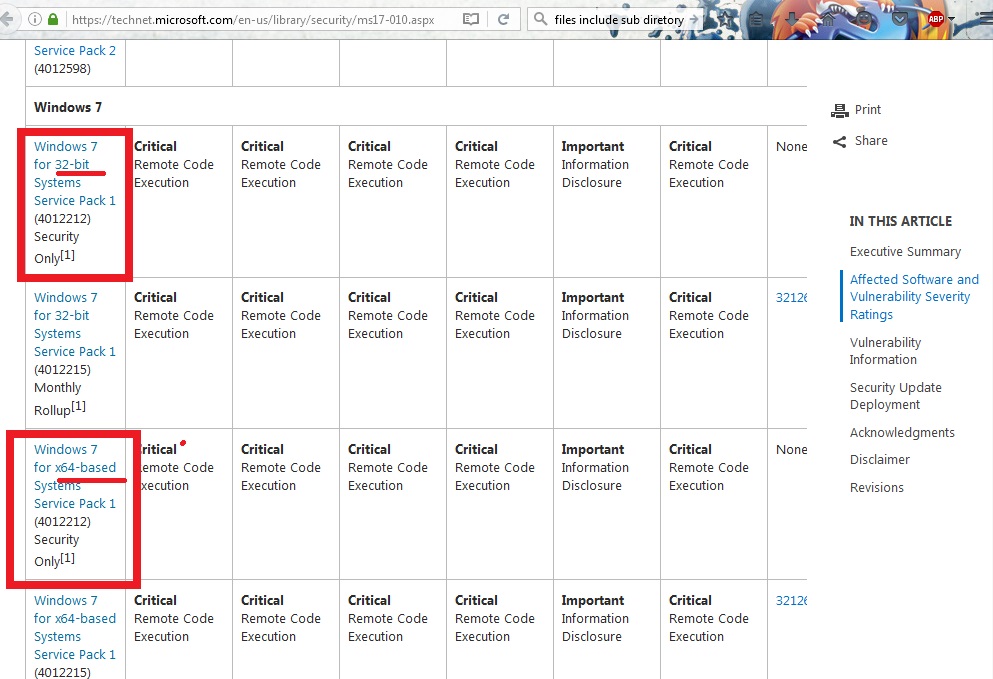
Task: Click 'Important Information Disclosure' in x64 Security Only row
Action: pos(595,467)
